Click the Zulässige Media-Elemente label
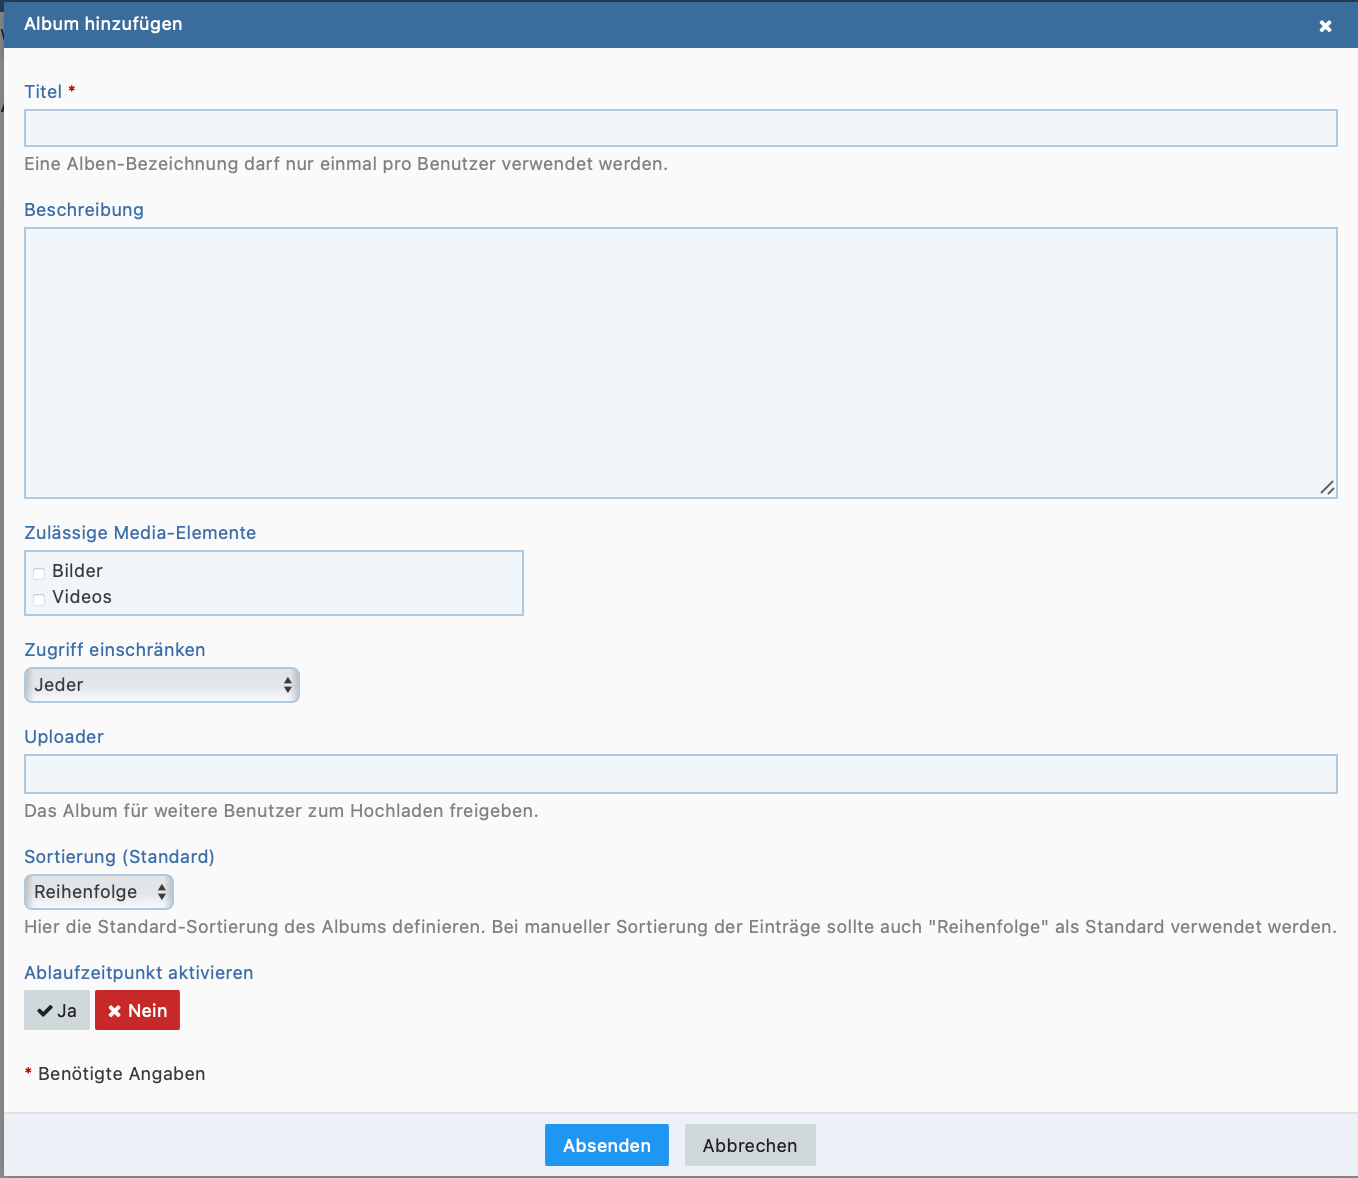1358x1178 pixels. click(x=140, y=533)
